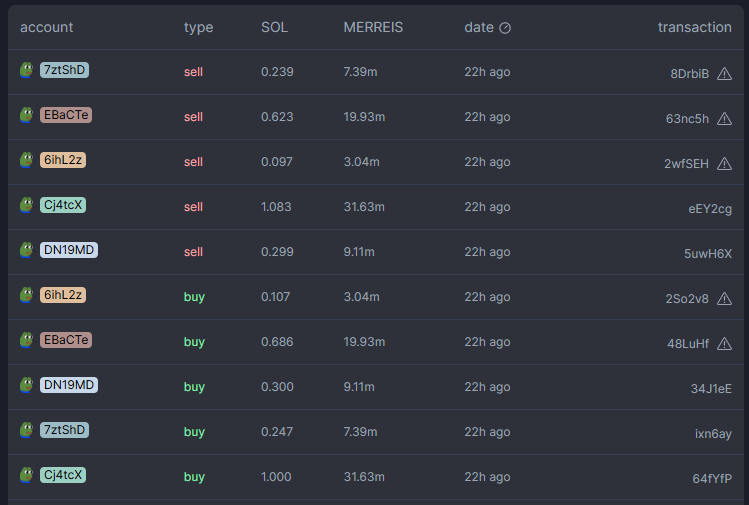The image size is (749, 505).
Task: Click the SOL column header
Action: [274, 27]
